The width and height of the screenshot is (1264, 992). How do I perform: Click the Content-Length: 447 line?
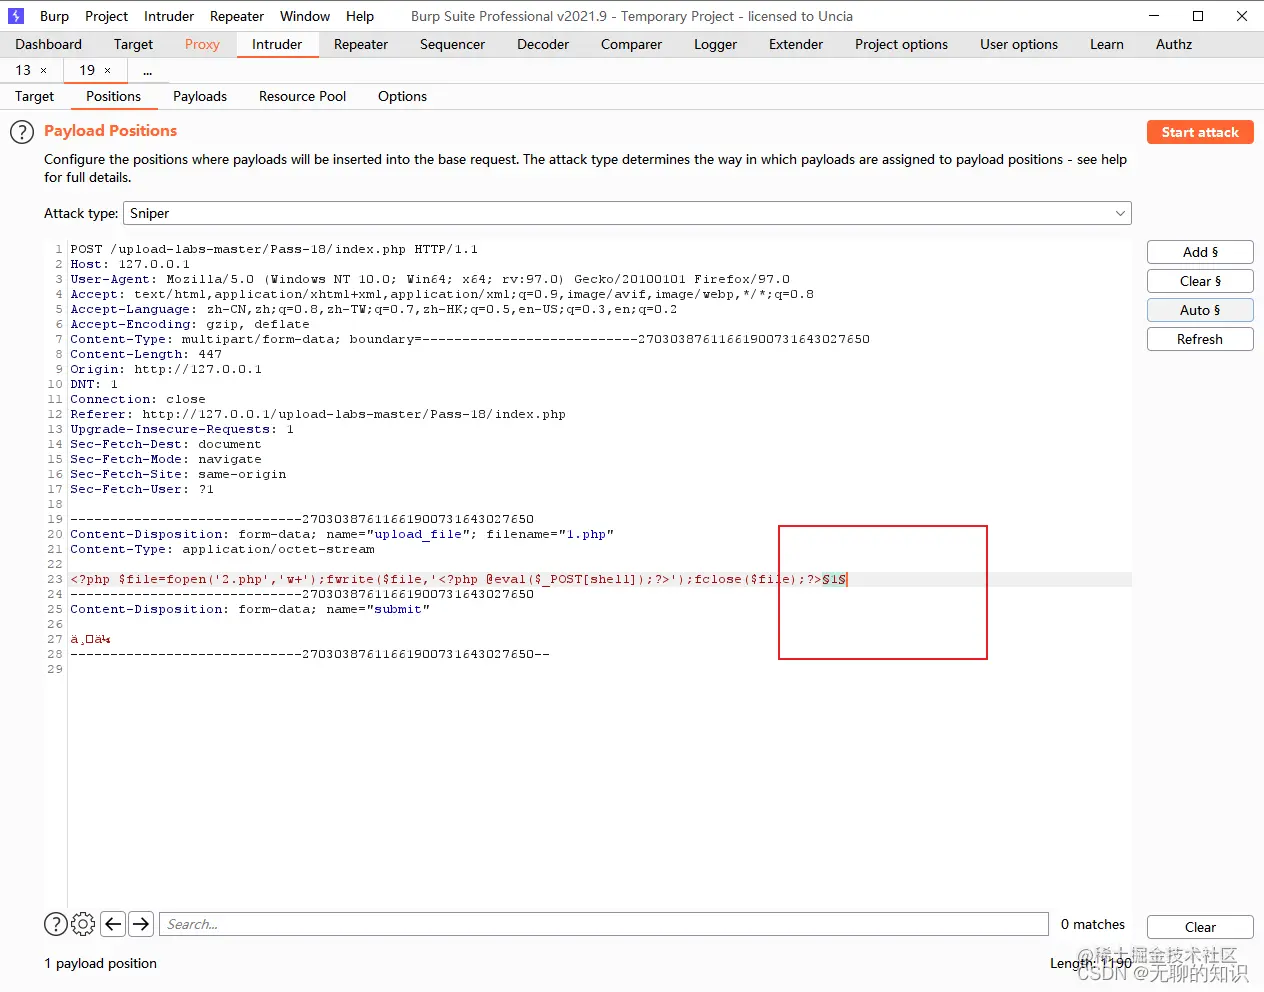tap(146, 354)
